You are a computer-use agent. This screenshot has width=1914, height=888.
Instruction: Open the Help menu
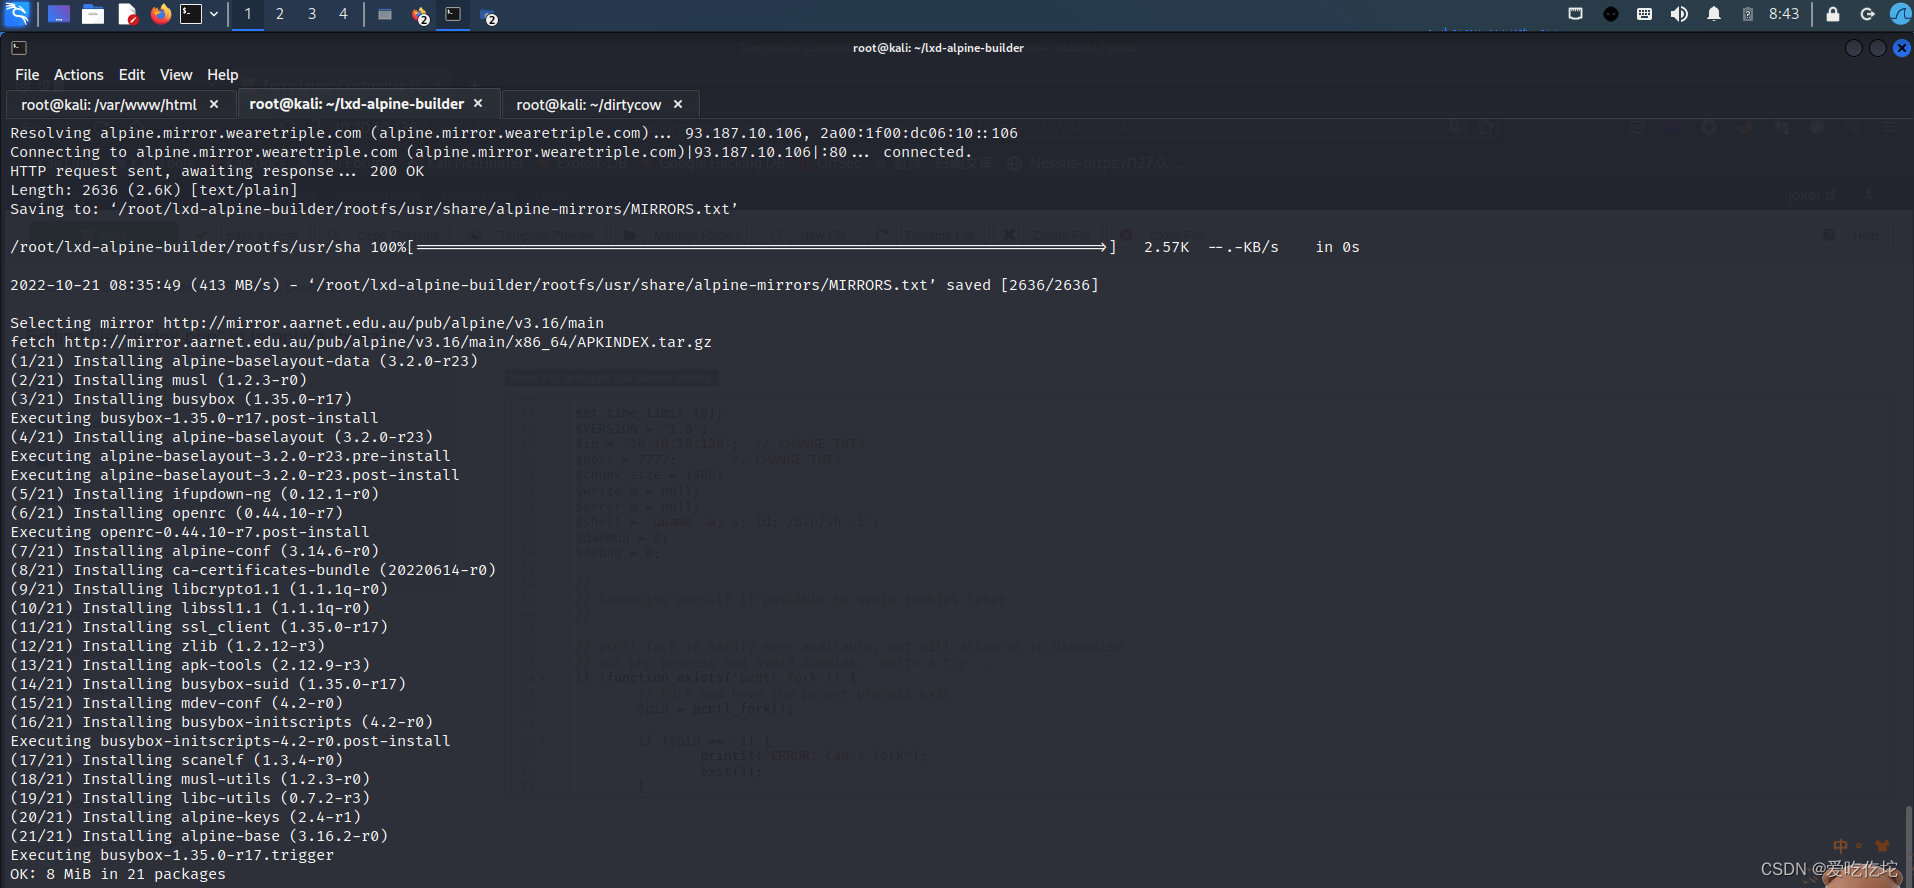click(x=222, y=75)
